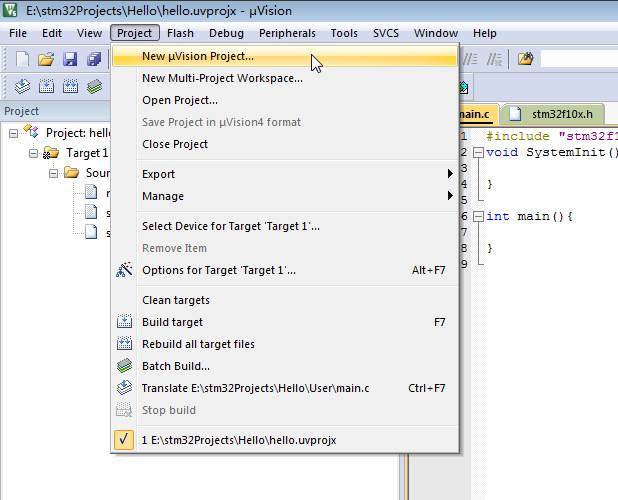Click the Build toolbar icon
618x500 pixels.
(x=47, y=86)
